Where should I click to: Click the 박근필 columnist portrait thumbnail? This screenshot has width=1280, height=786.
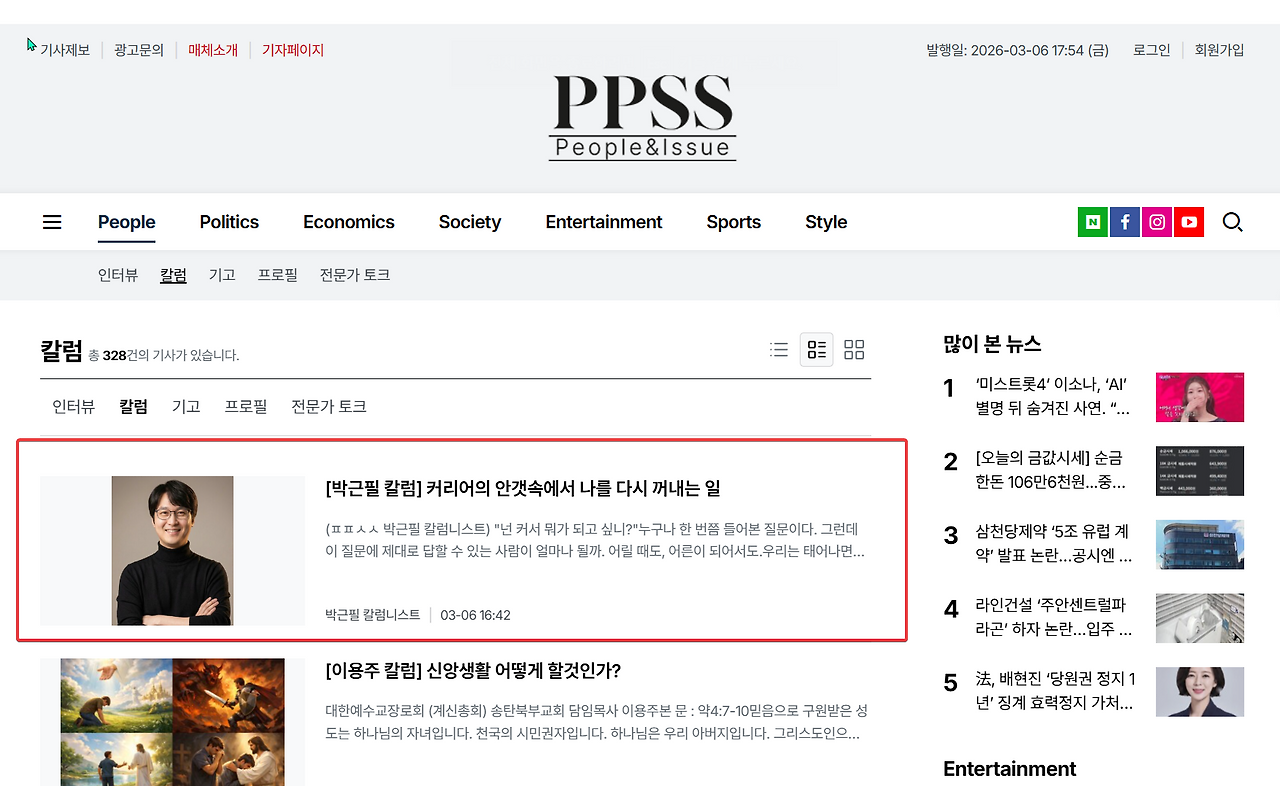point(172,551)
